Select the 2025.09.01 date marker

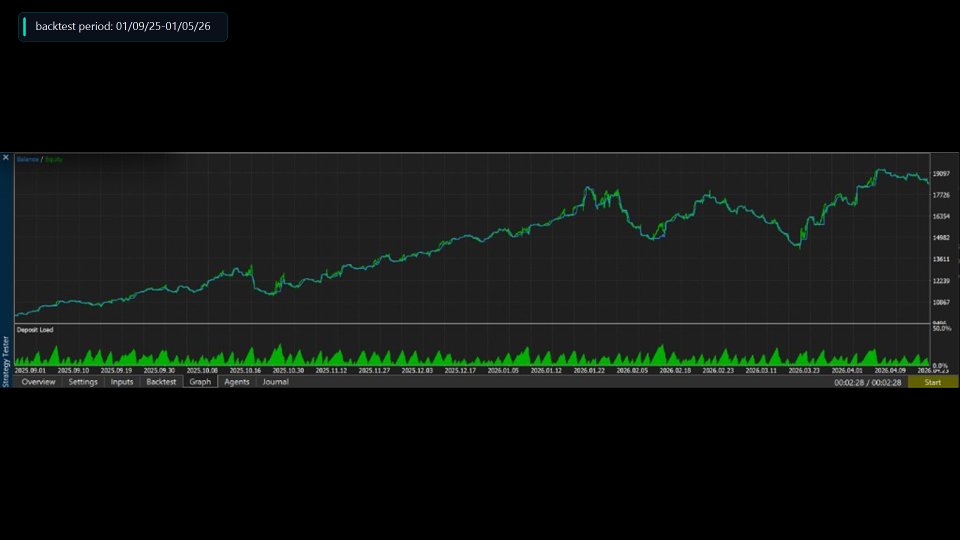[30, 370]
